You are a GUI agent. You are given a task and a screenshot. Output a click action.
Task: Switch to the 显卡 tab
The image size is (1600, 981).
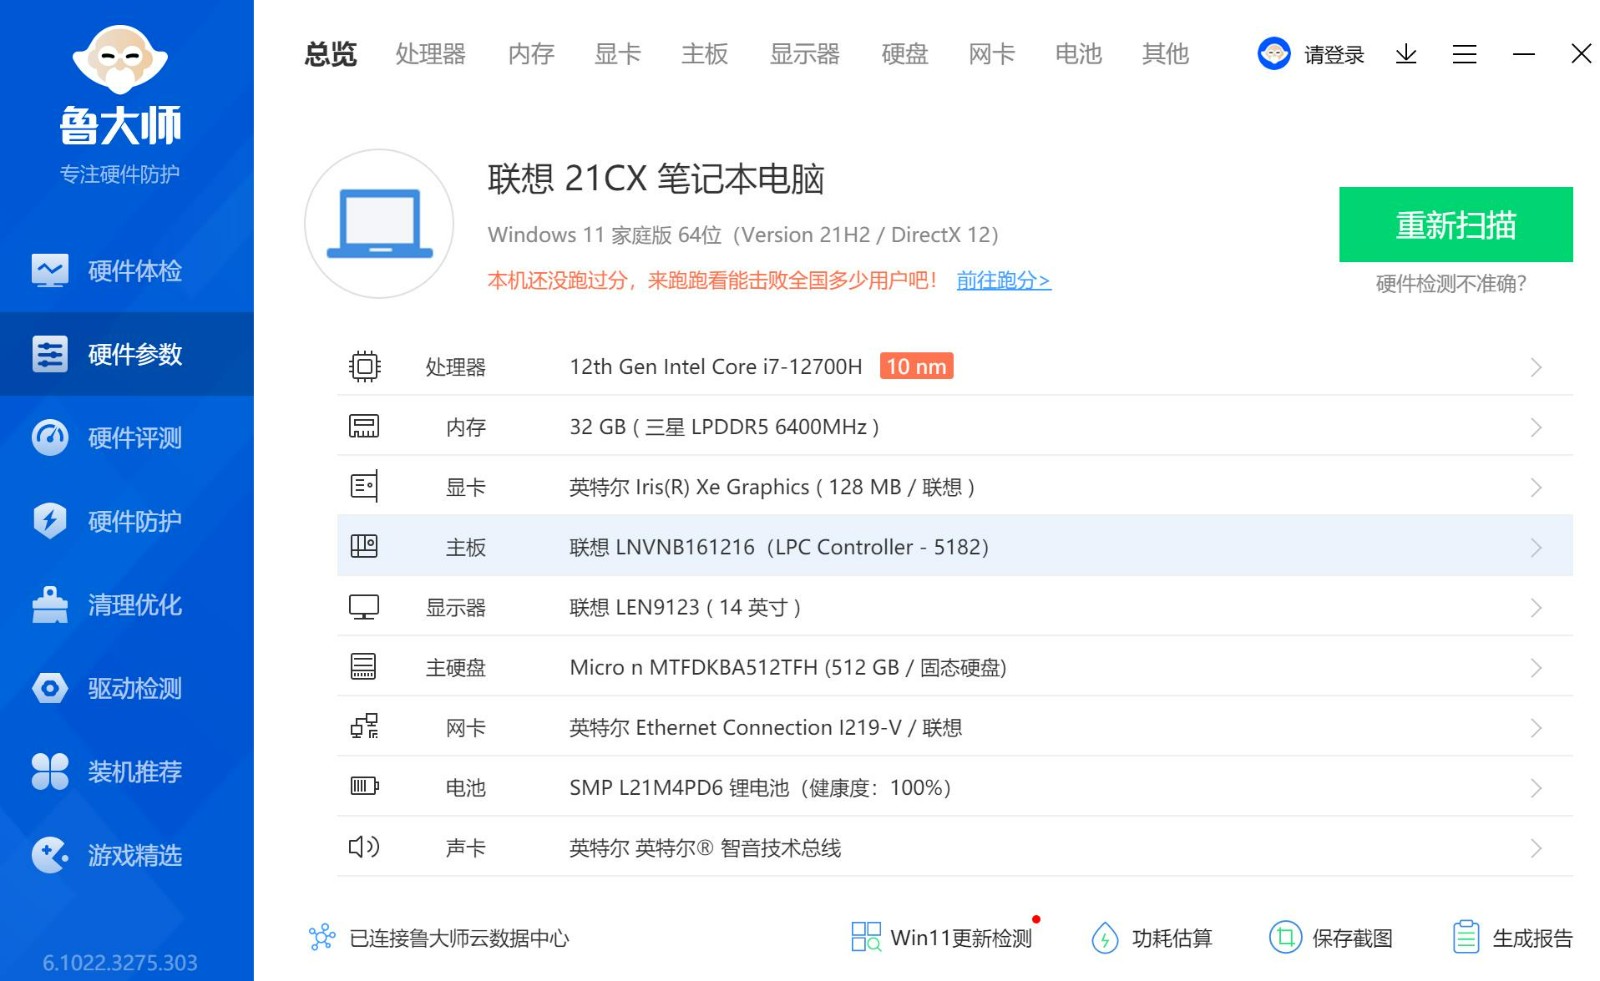click(618, 54)
